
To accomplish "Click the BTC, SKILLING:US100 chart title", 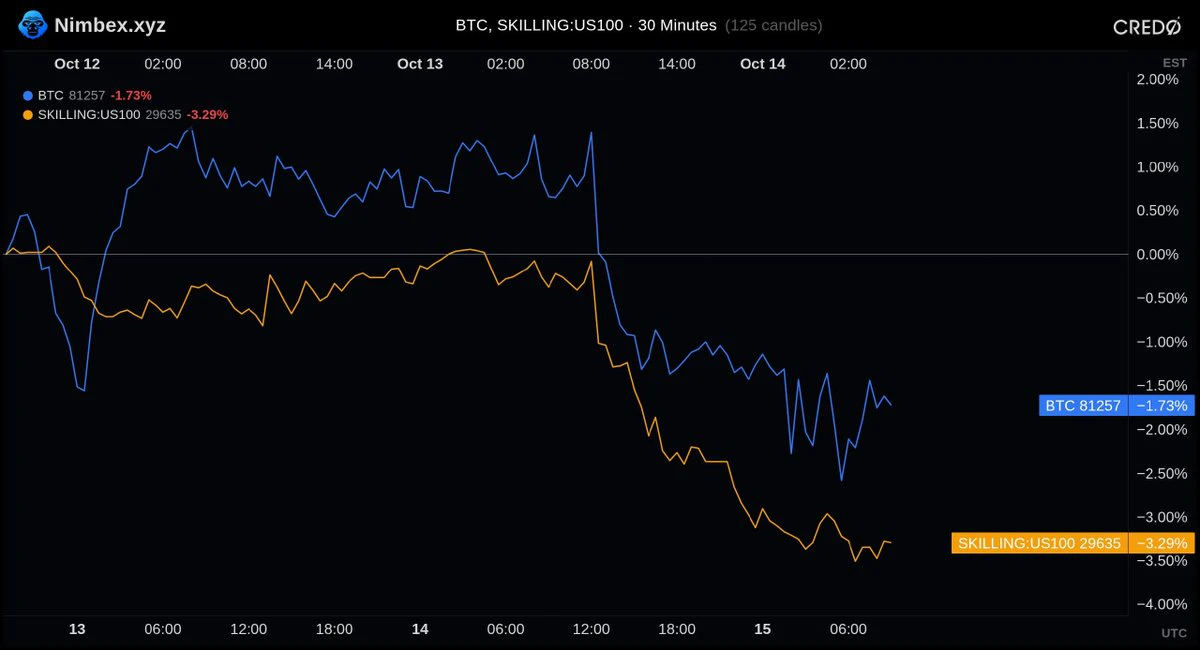I will [540, 26].
